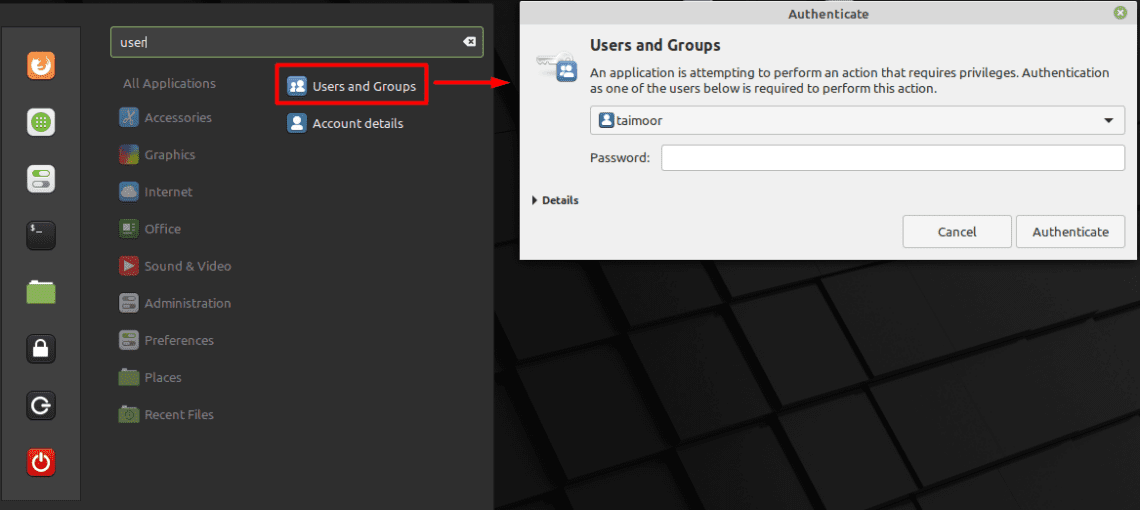Click the Authenticate button

pos(1070,232)
